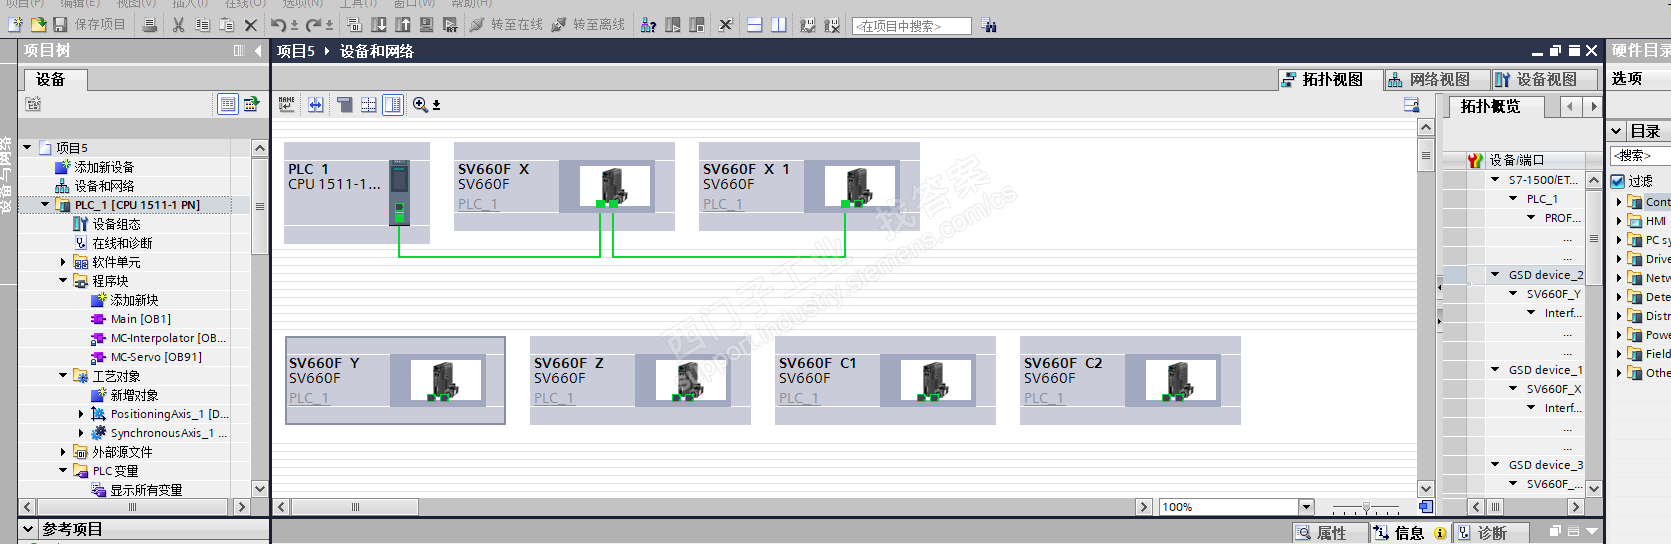Click the 在项目中搜索 search field

(912, 26)
